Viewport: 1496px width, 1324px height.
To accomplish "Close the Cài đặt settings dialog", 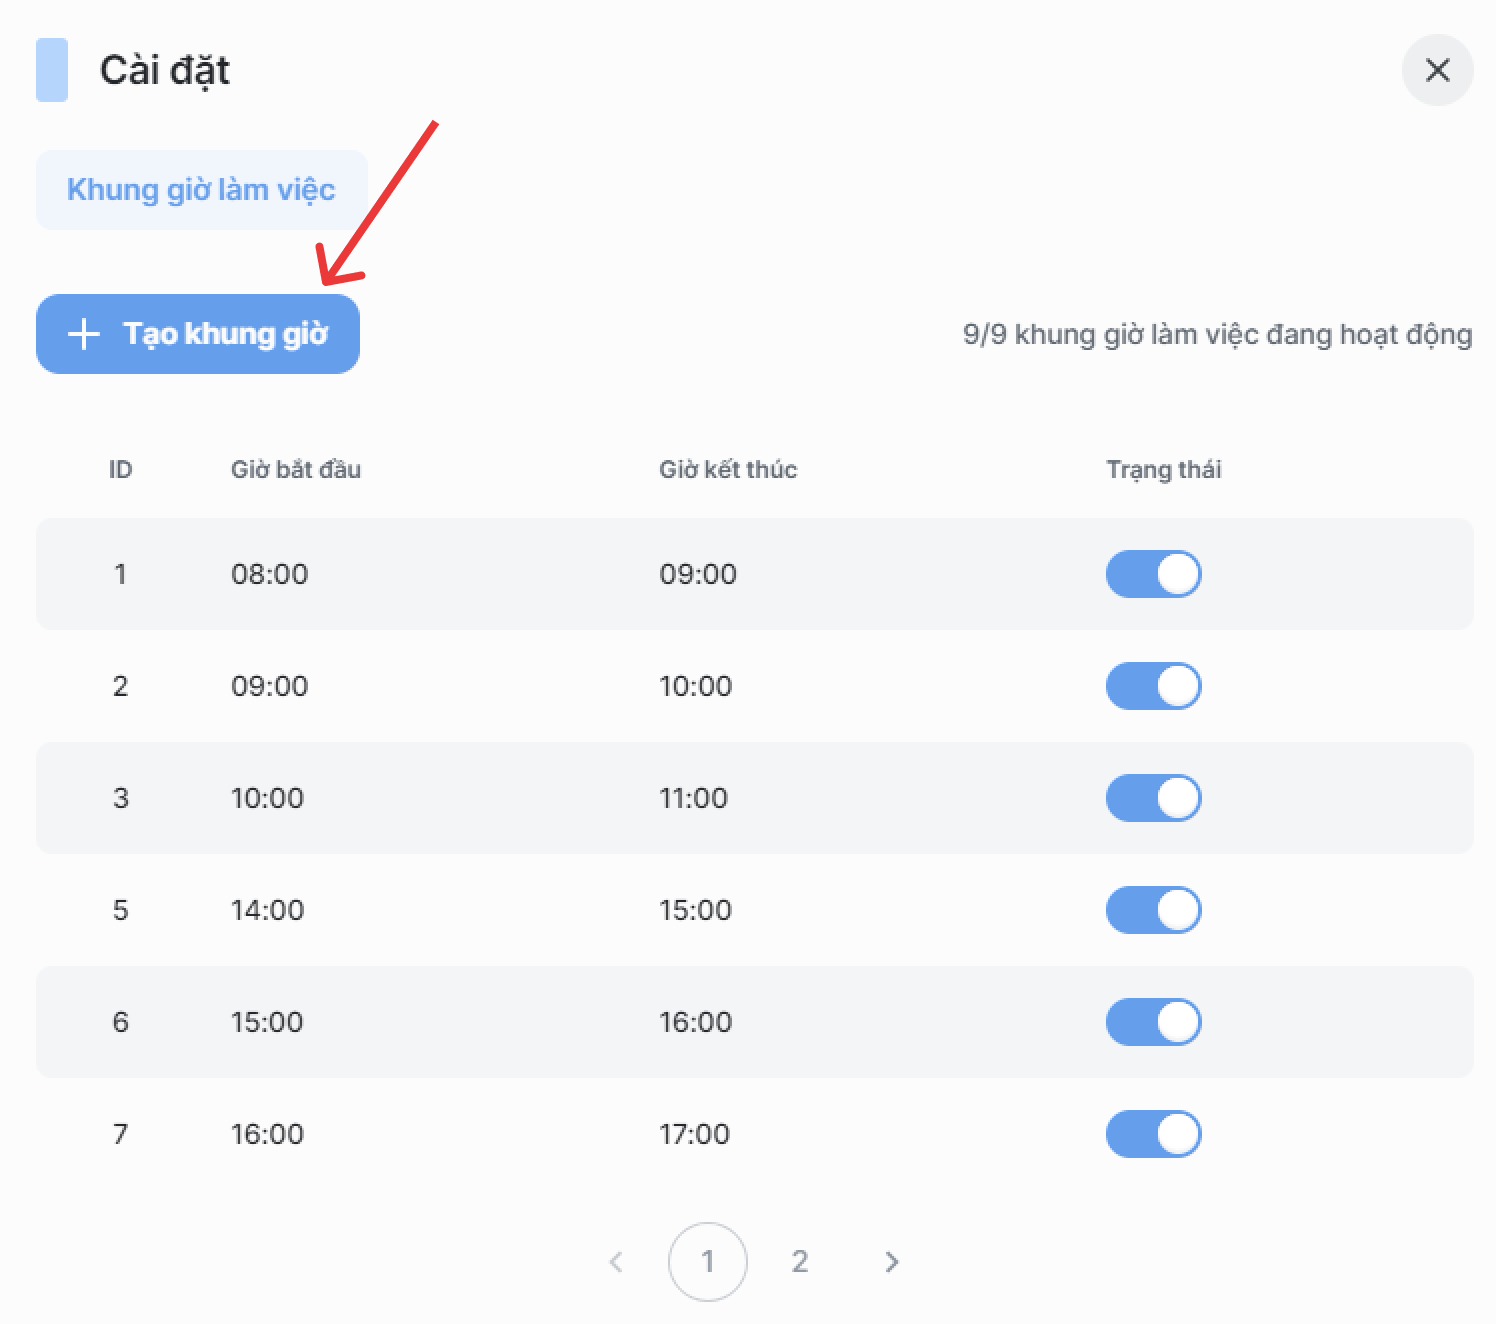I will (x=1437, y=70).
